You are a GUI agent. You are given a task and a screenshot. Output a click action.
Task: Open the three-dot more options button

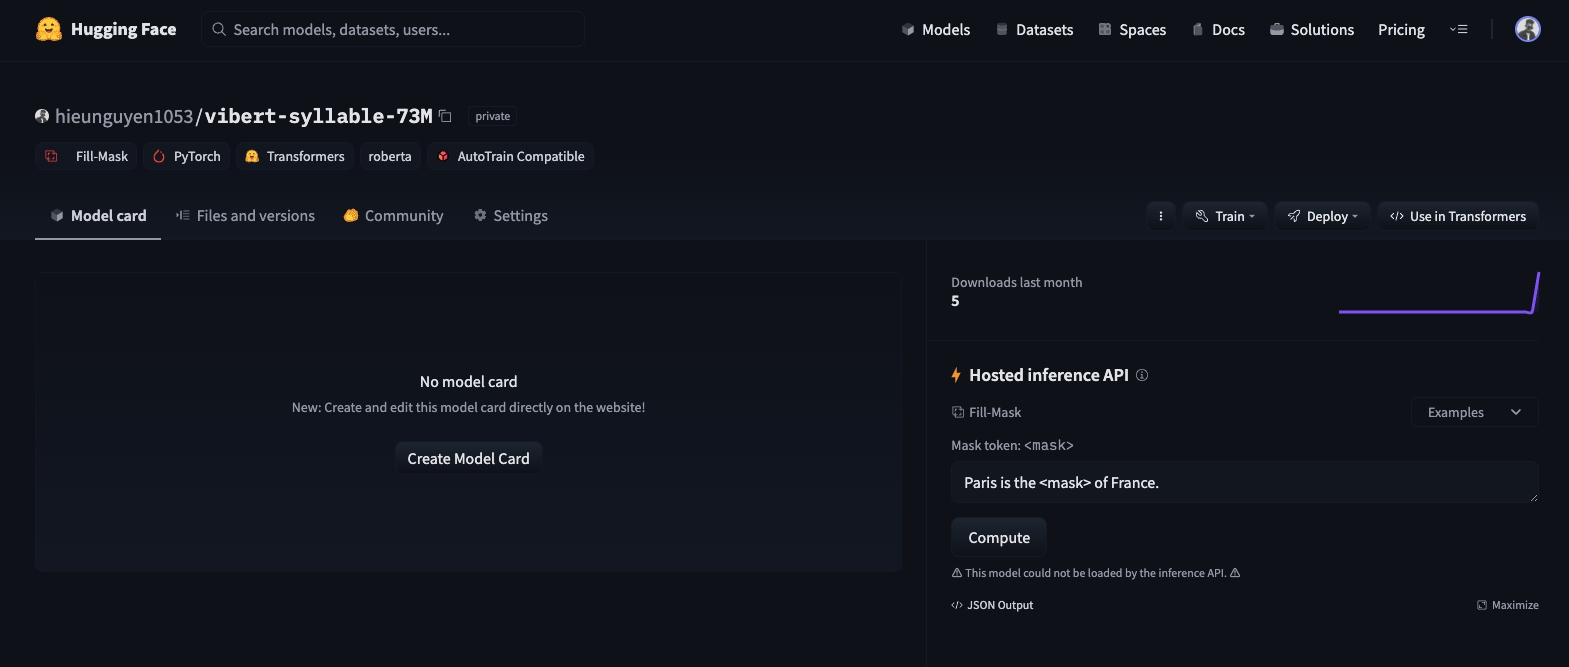[1160, 216]
